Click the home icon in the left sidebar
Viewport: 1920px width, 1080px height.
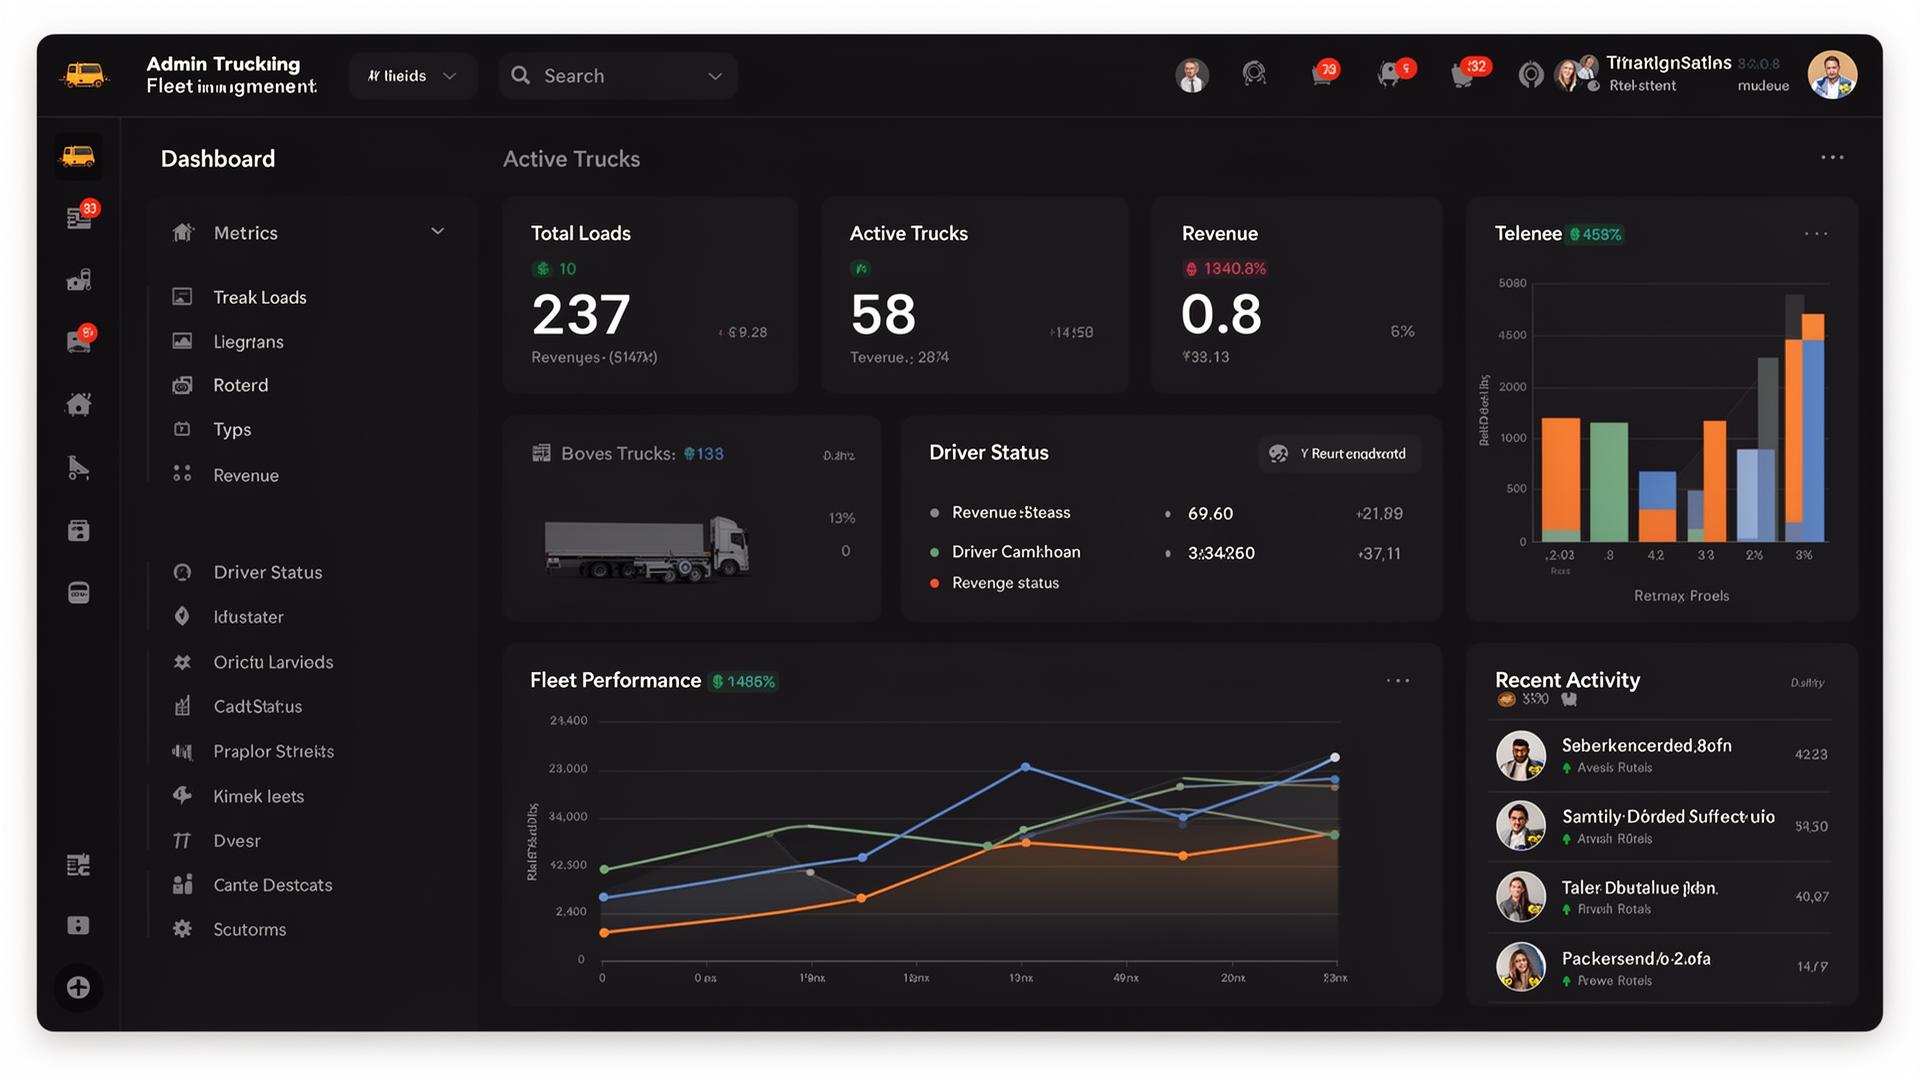coord(79,405)
